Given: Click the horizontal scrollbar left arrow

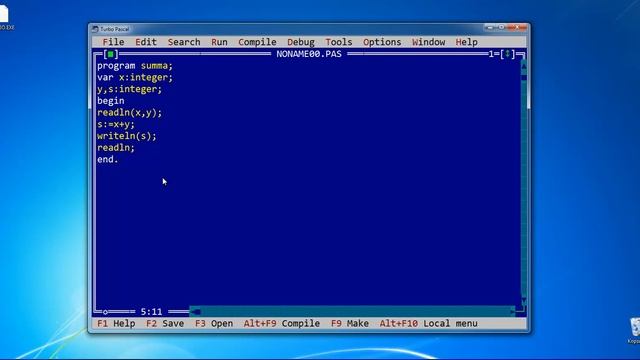Looking at the screenshot, I should tap(196, 312).
